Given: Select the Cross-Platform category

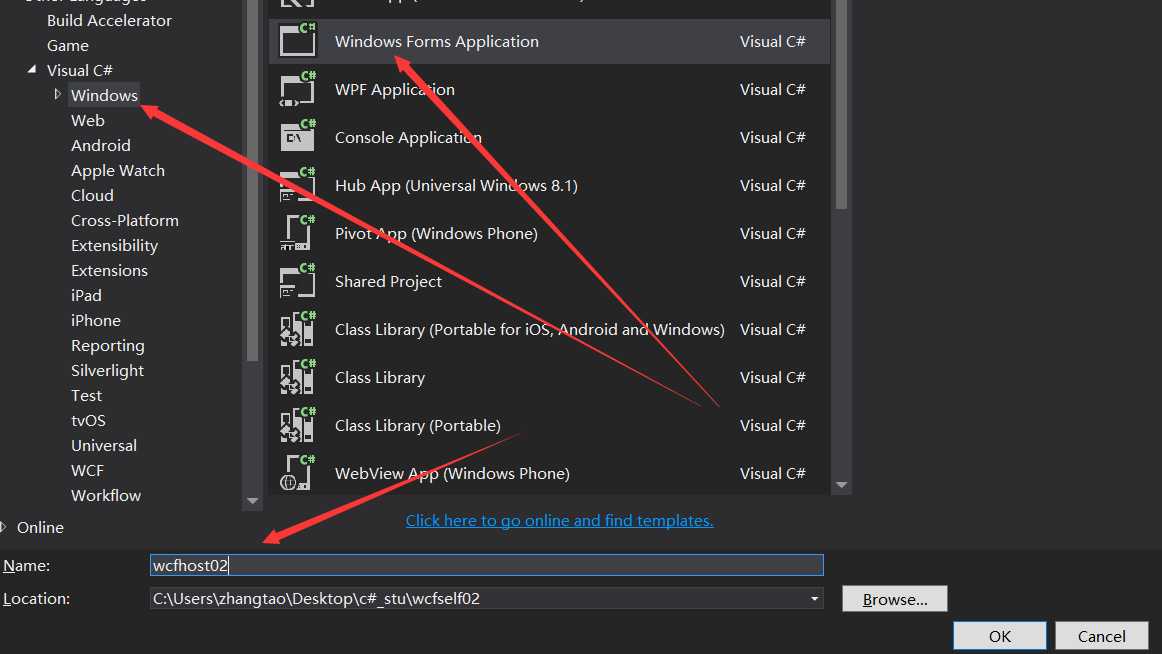Looking at the screenshot, I should [124, 221].
